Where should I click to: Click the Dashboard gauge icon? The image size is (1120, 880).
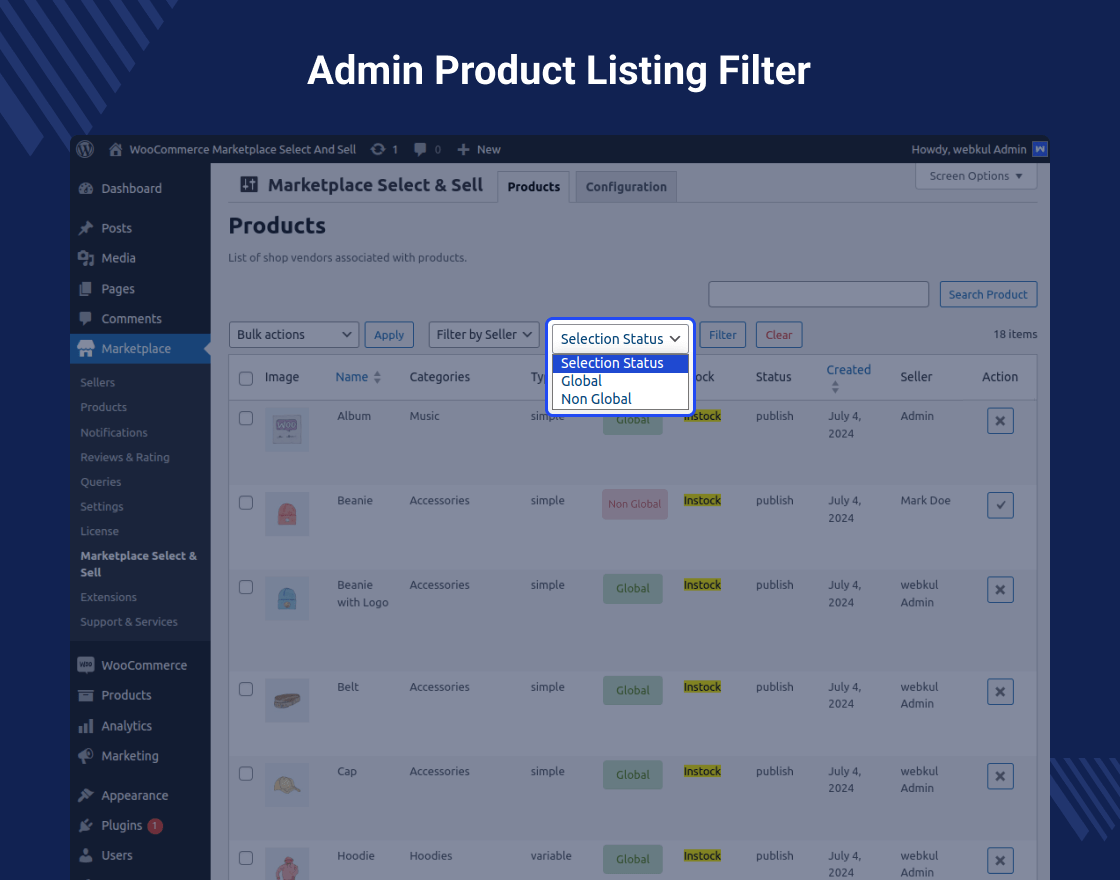[86, 189]
